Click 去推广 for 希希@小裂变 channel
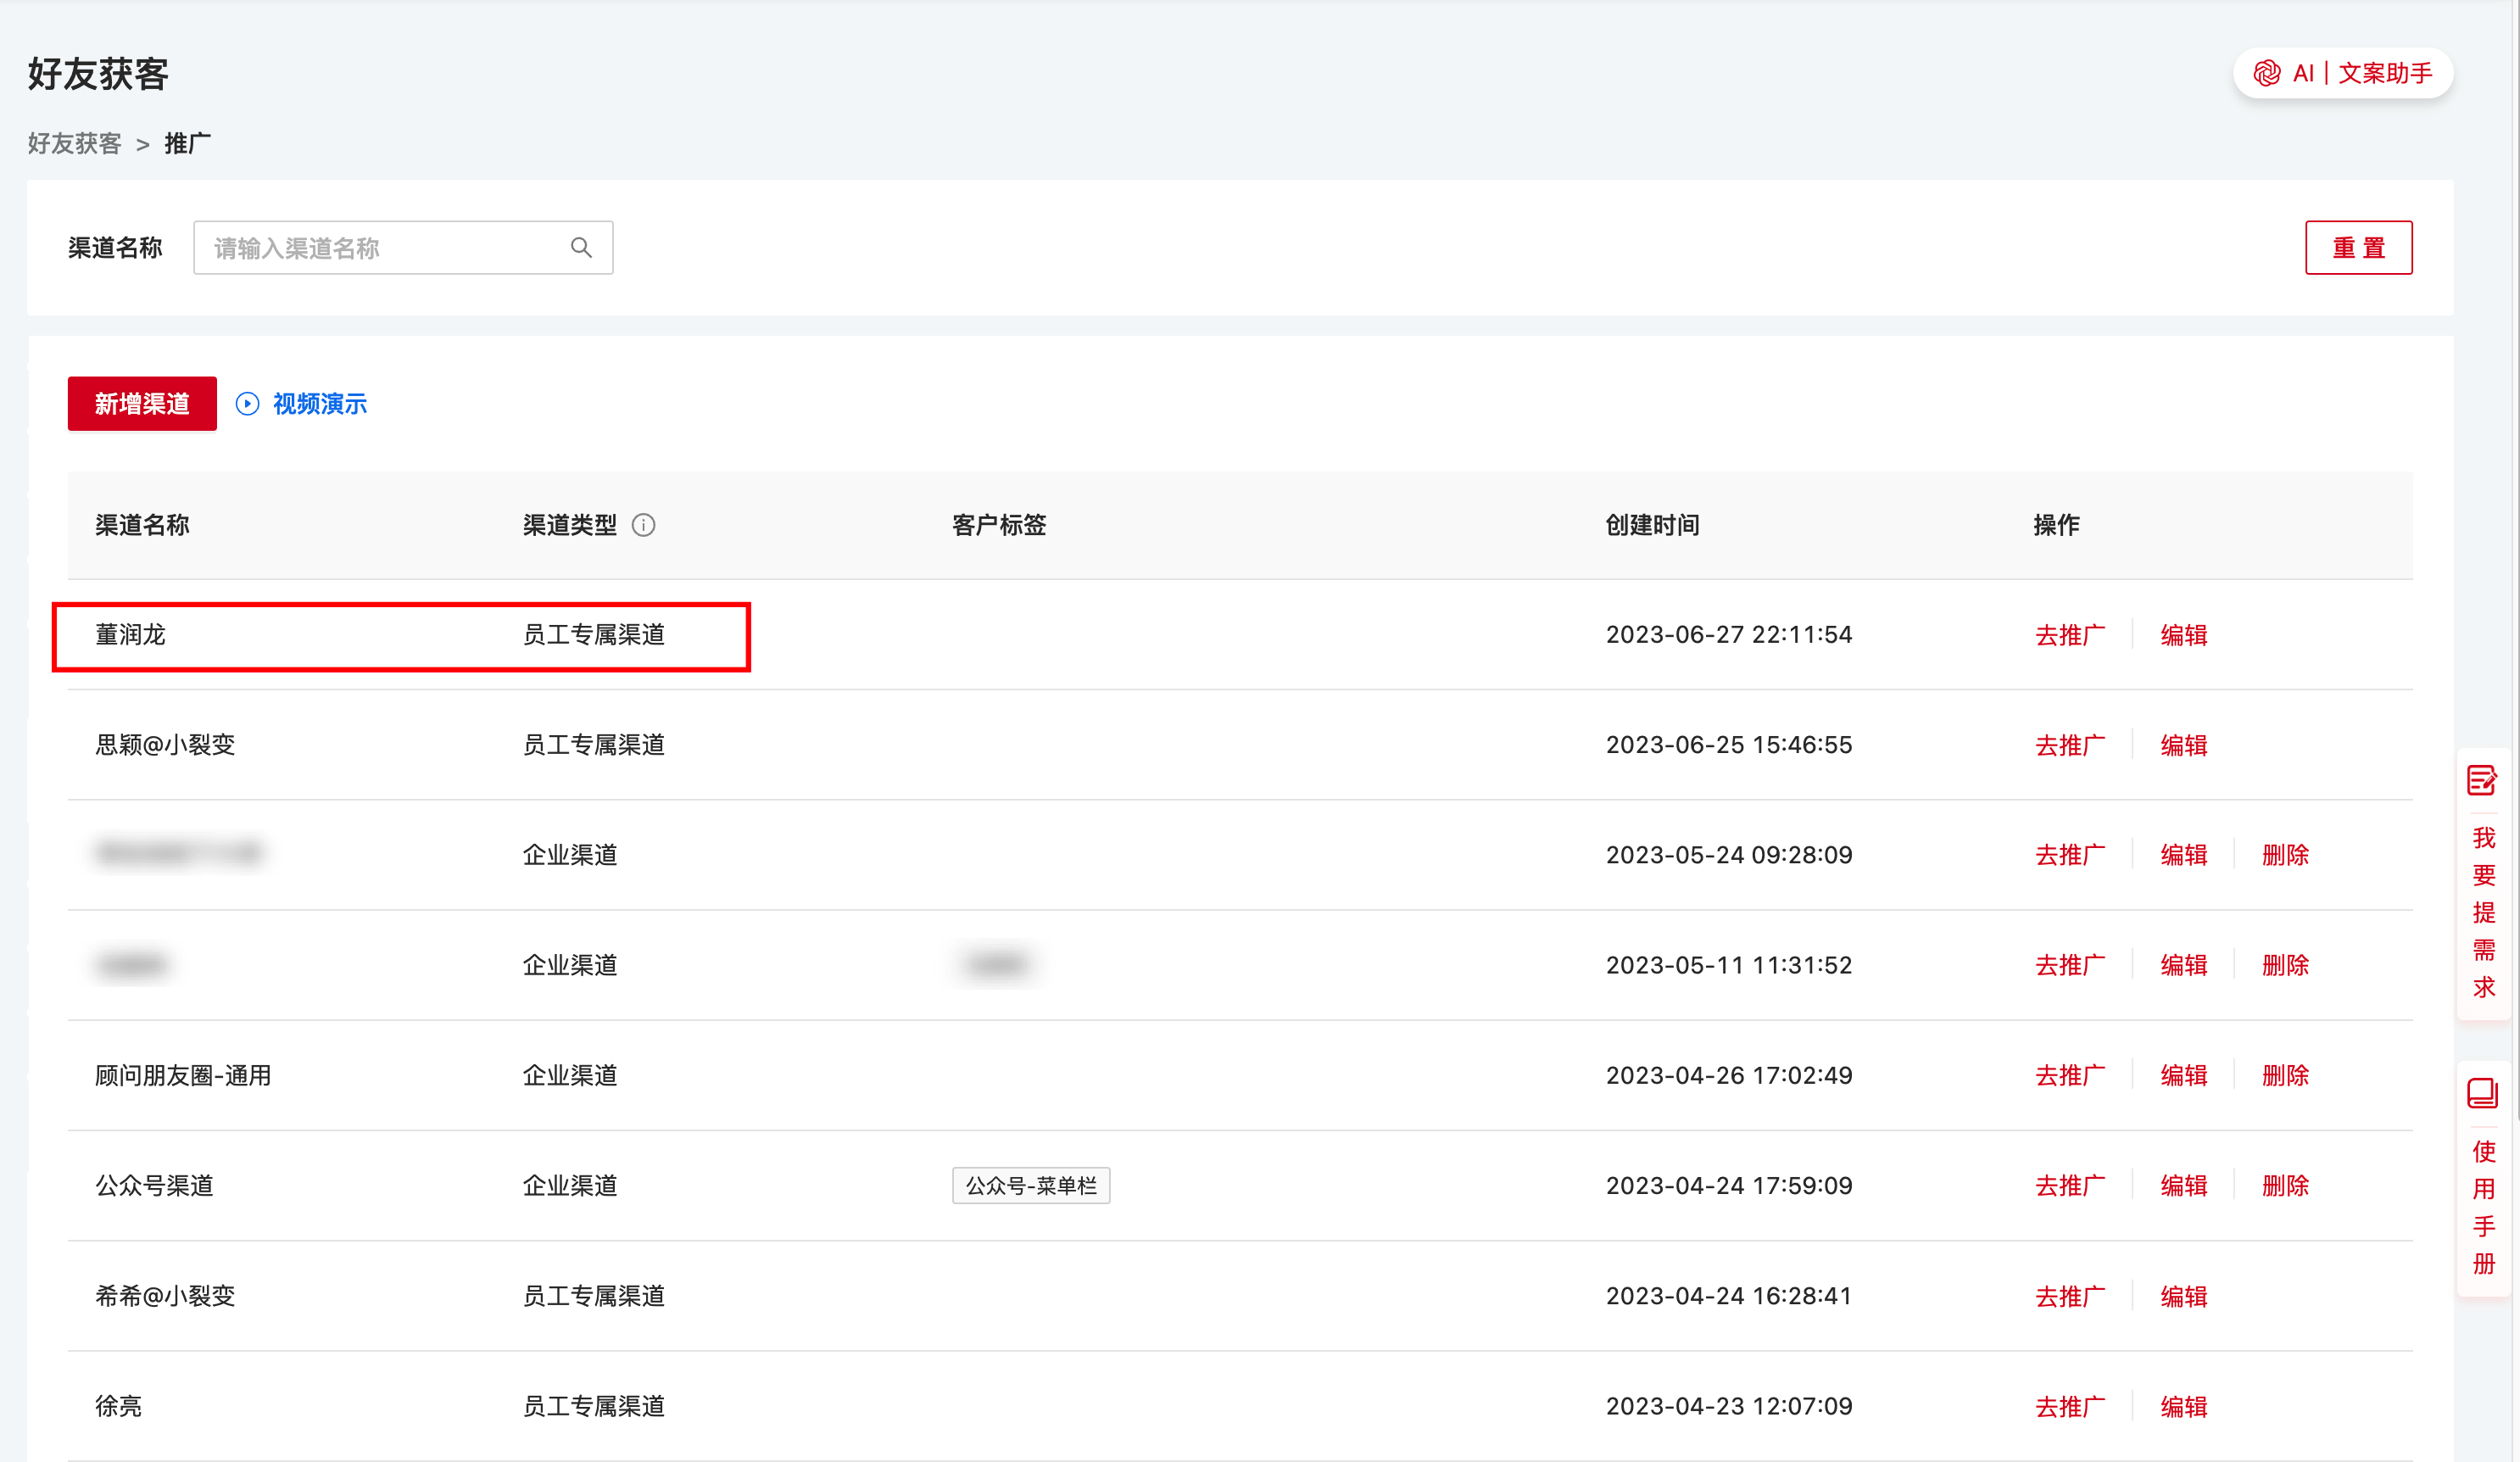The image size is (2520, 1462). pos(2070,1296)
